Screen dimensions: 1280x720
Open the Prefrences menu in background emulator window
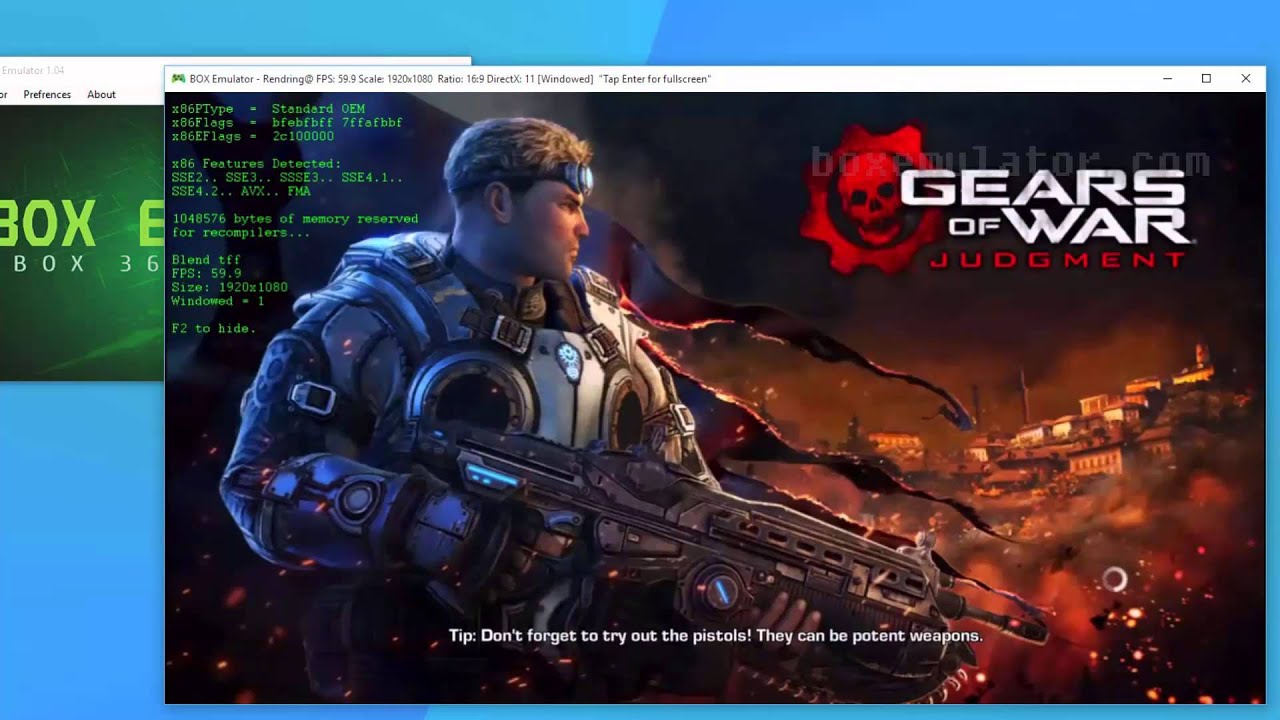(x=47, y=94)
